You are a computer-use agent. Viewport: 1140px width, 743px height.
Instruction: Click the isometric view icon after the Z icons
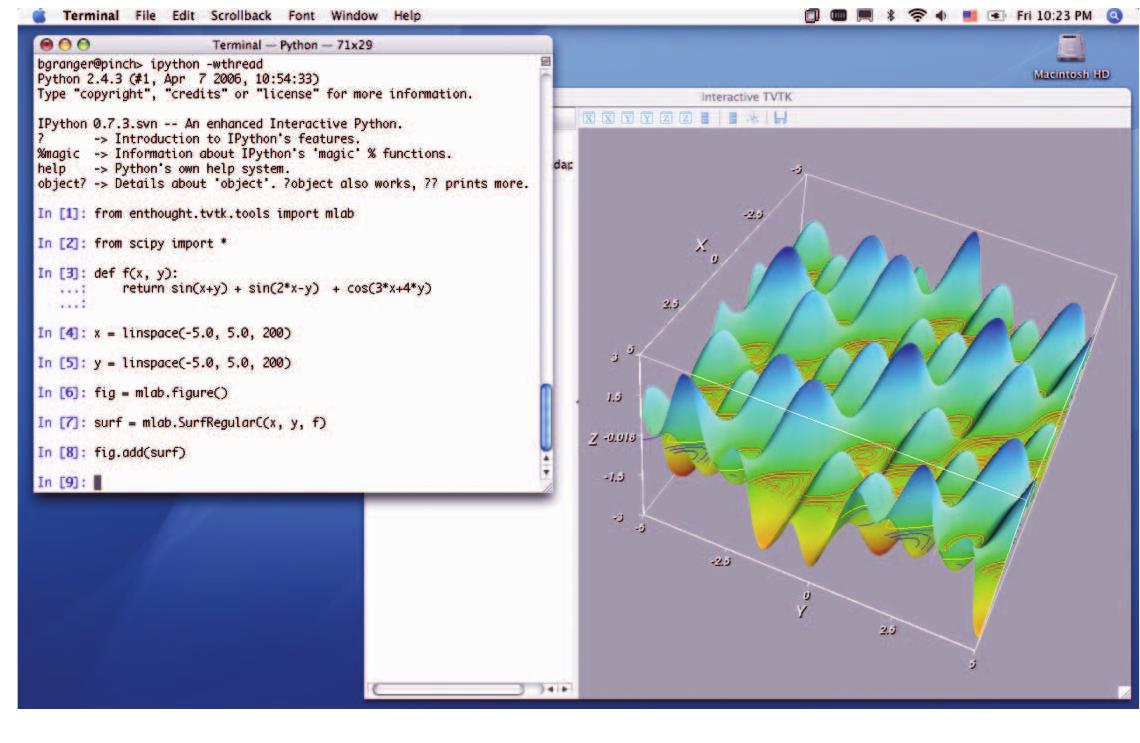coord(705,118)
